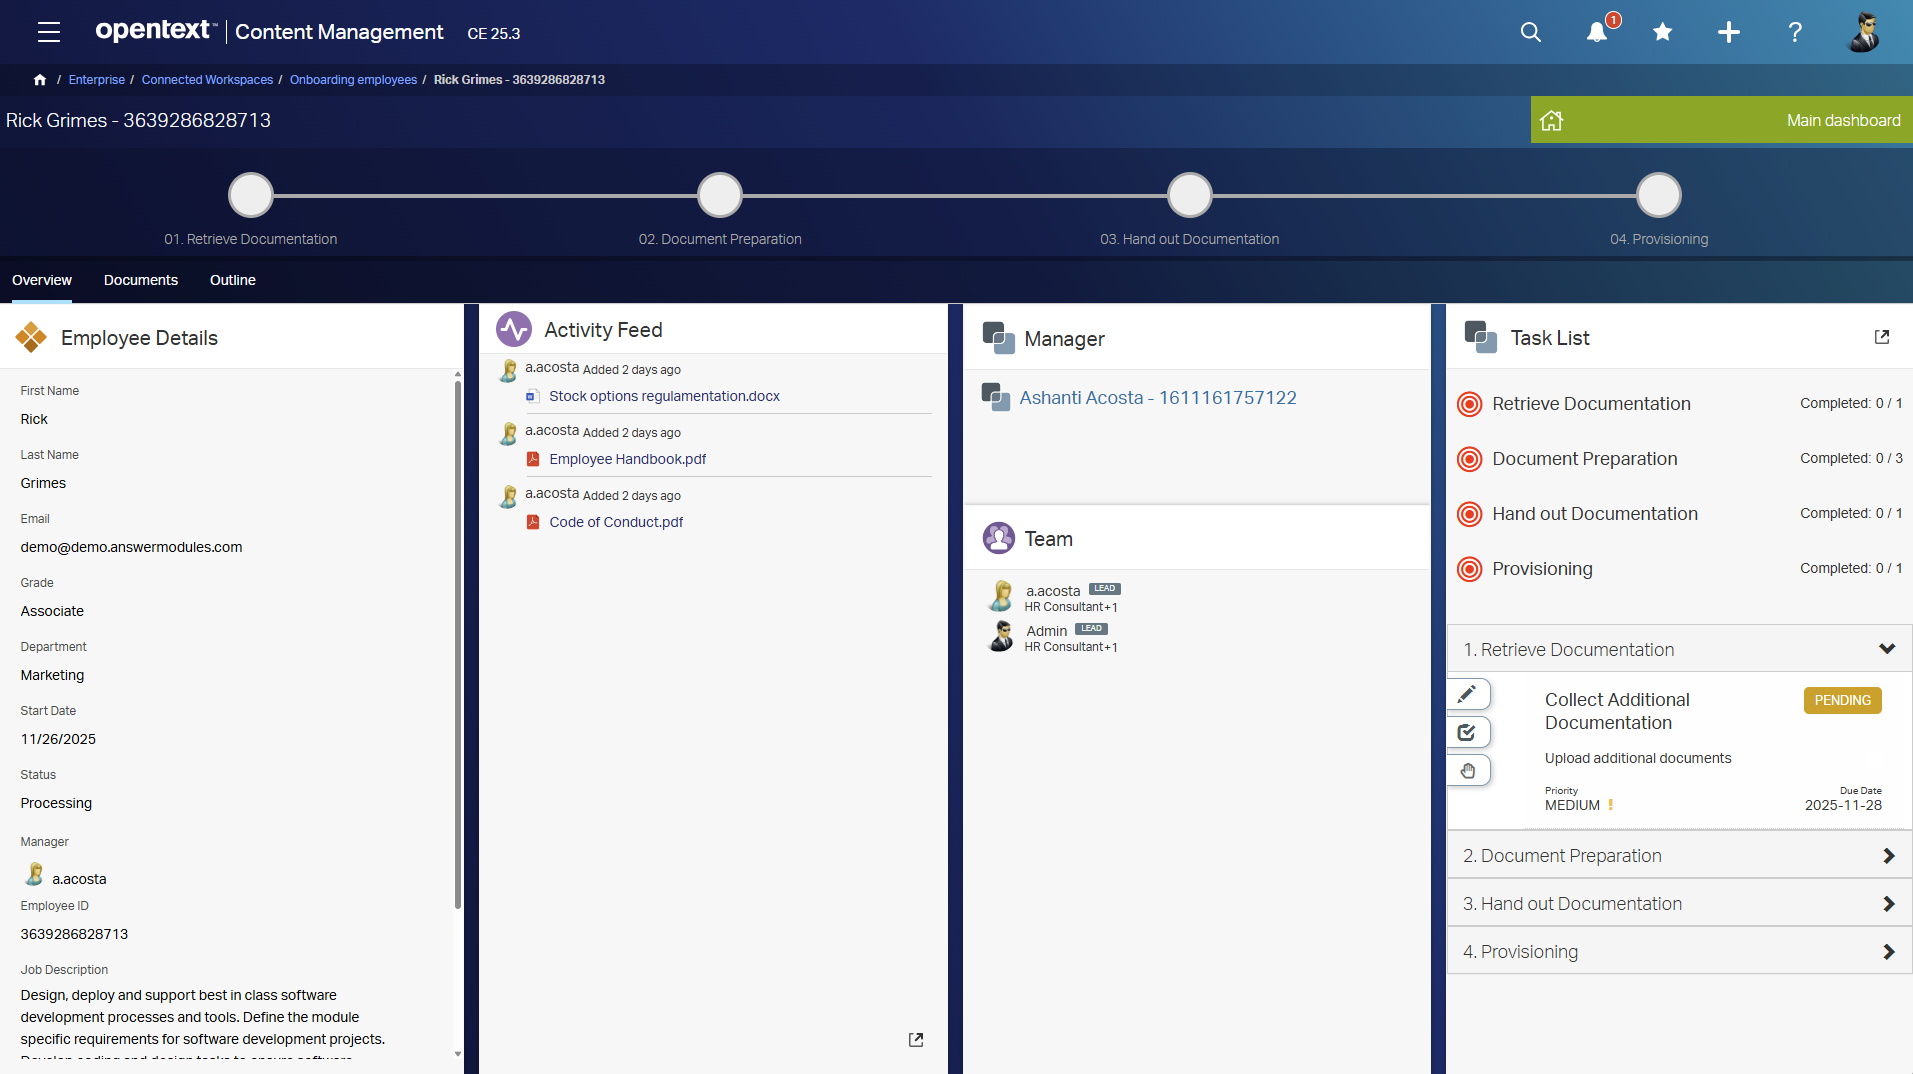The height and width of the screenshot is (1074, 1913).
Task: Switch to the Outline tab
Action: coord(233,280)
